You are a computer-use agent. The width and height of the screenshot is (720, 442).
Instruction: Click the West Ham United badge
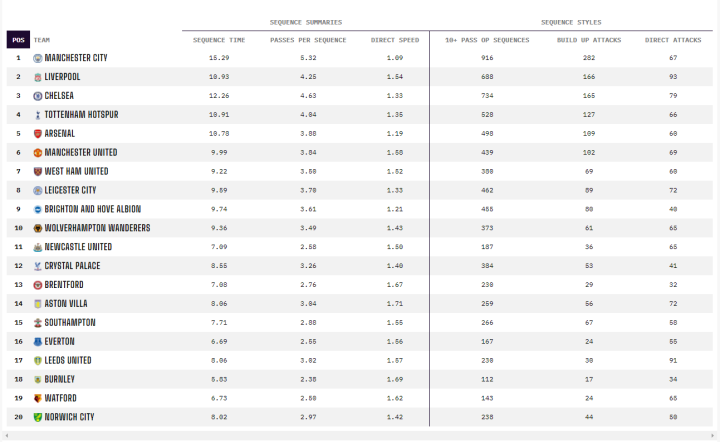[x=38, y=172]
